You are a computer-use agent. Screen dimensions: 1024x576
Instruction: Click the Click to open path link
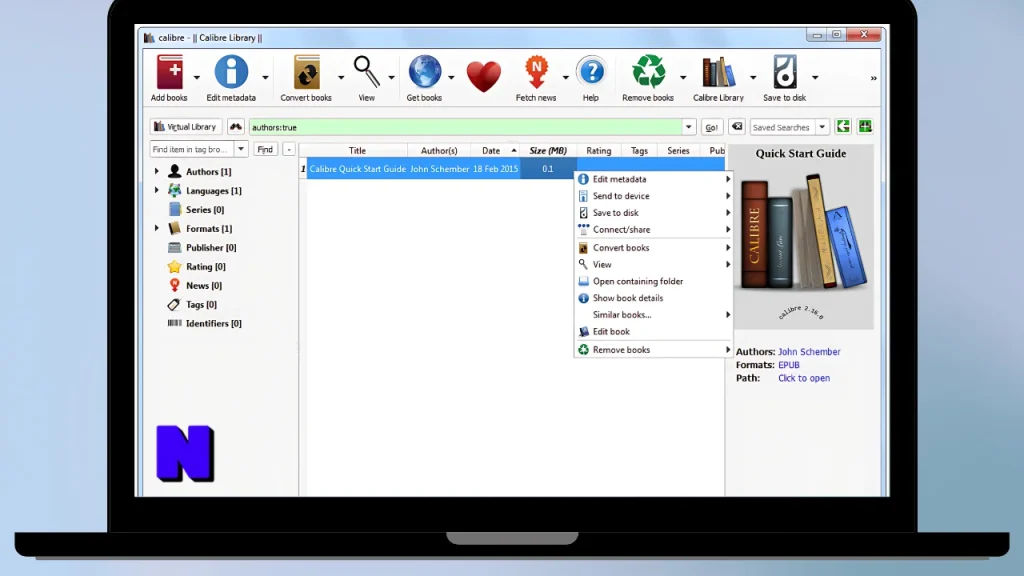[x=803, y=378]
